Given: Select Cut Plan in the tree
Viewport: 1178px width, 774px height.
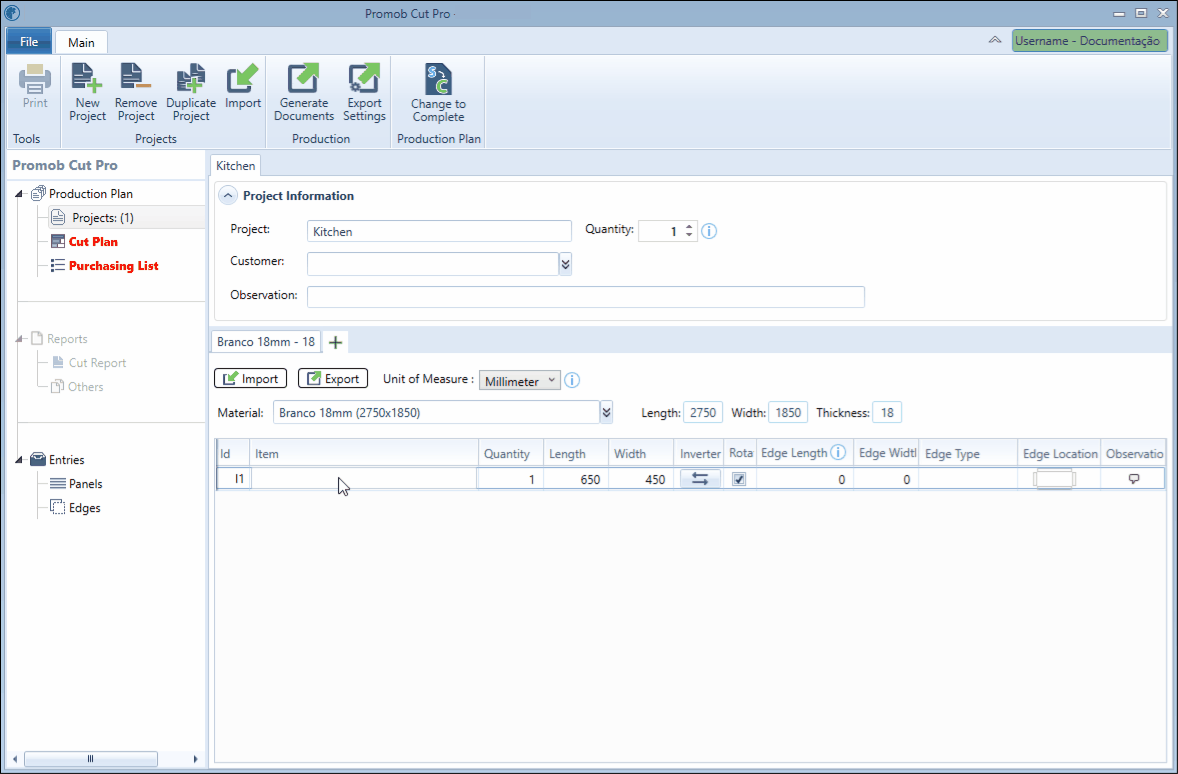Looking at the screenshot, I should tap(93, 242).
